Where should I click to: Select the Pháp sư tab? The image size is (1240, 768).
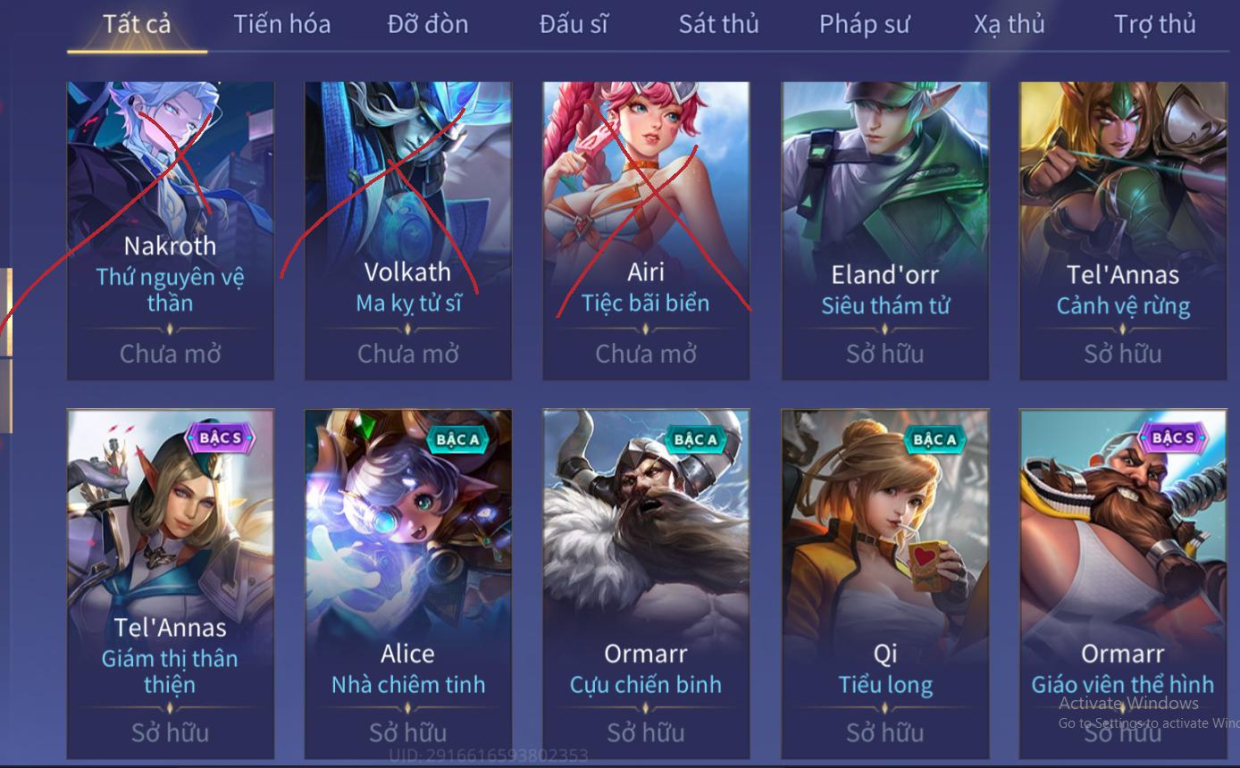click(864, 24)
